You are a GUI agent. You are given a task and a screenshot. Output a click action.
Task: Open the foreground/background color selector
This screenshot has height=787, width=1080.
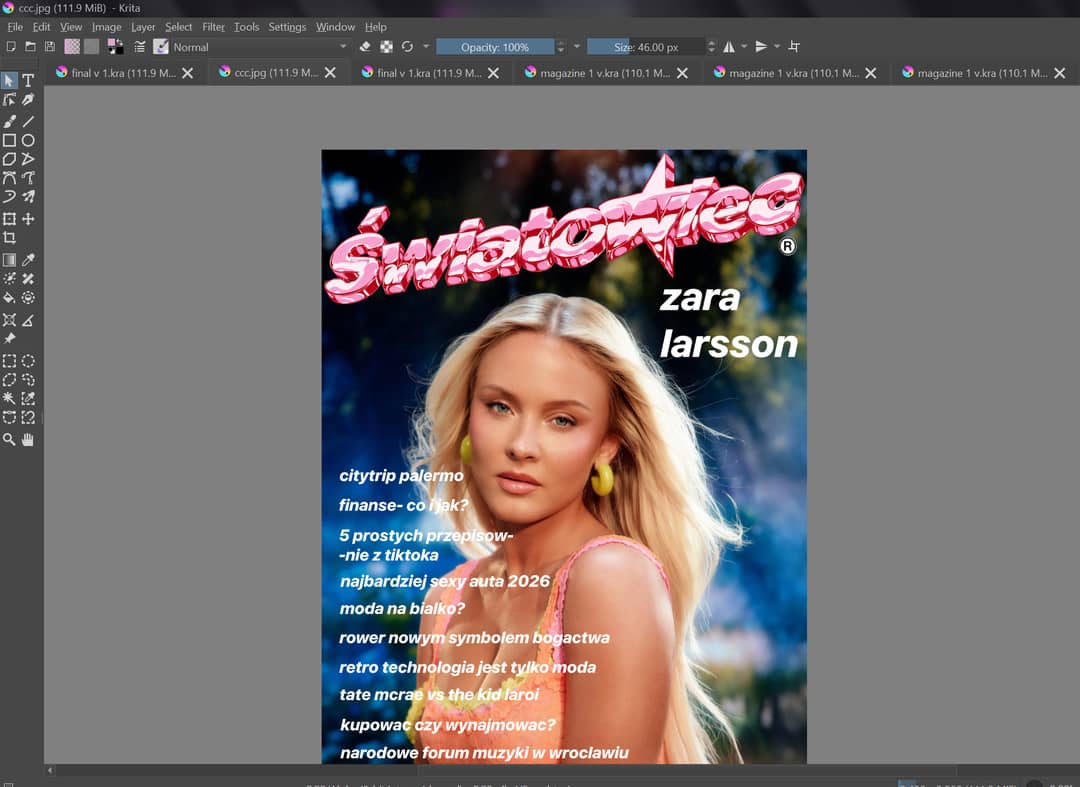coord(116,47)
